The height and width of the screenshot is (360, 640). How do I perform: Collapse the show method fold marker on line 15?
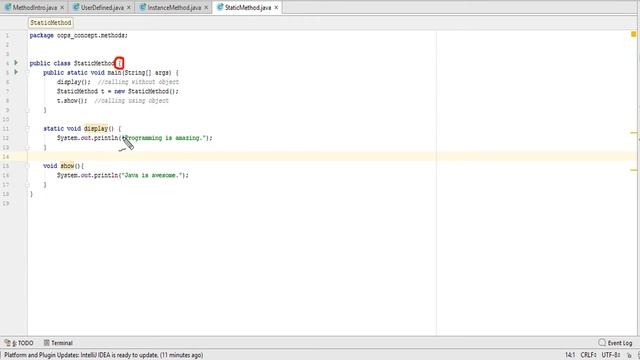point(27,166)
